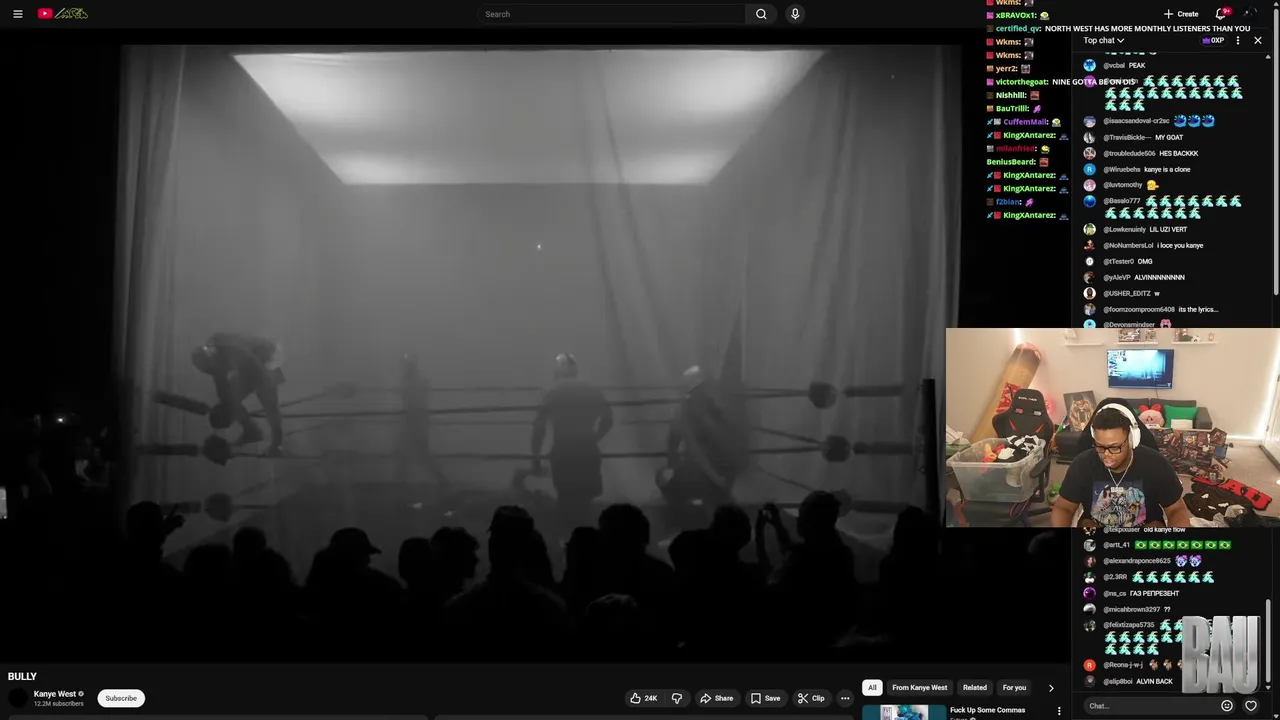Screen dimensions: 1280x720
Task: Click the search magnifier button
Action: 761,14
